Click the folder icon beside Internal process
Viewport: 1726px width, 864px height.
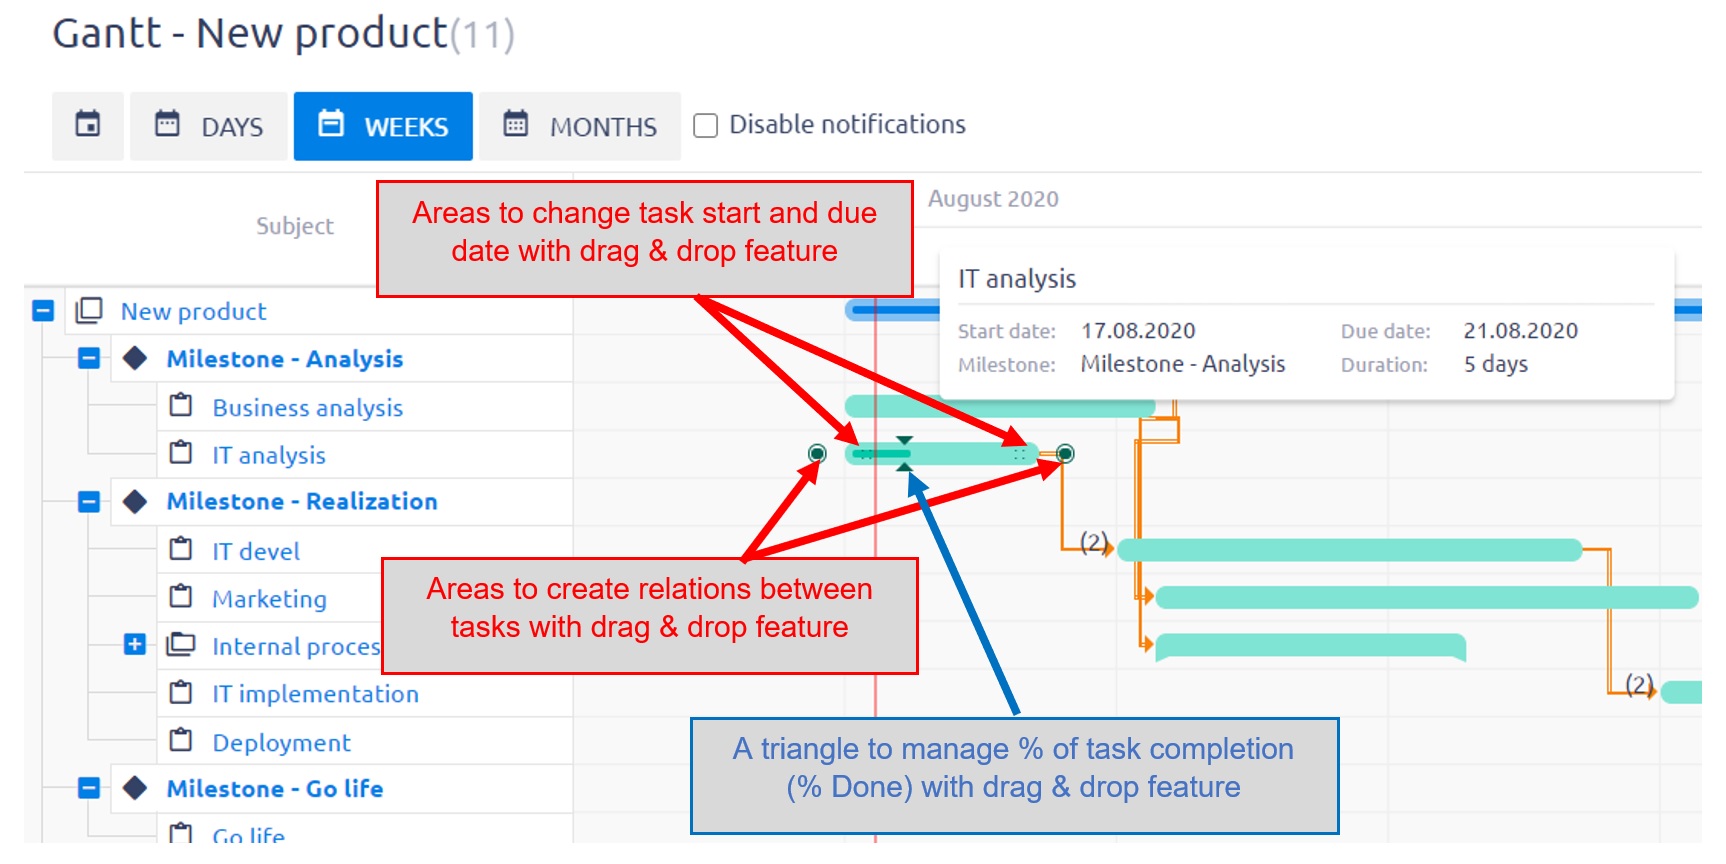pyautogui.click(x=181, y=644)
